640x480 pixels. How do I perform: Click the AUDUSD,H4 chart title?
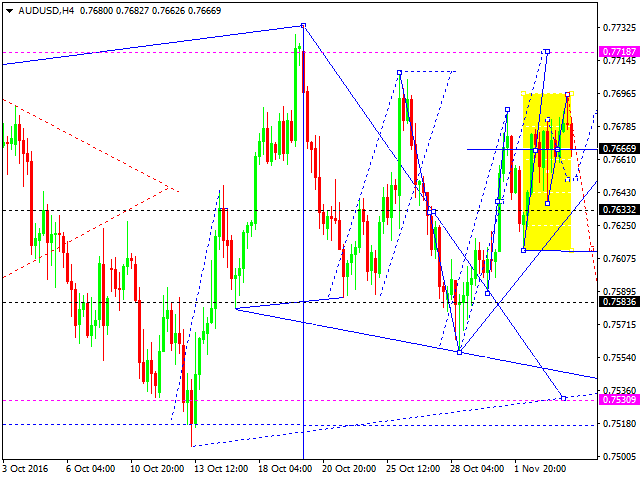(x=46, y=11)
